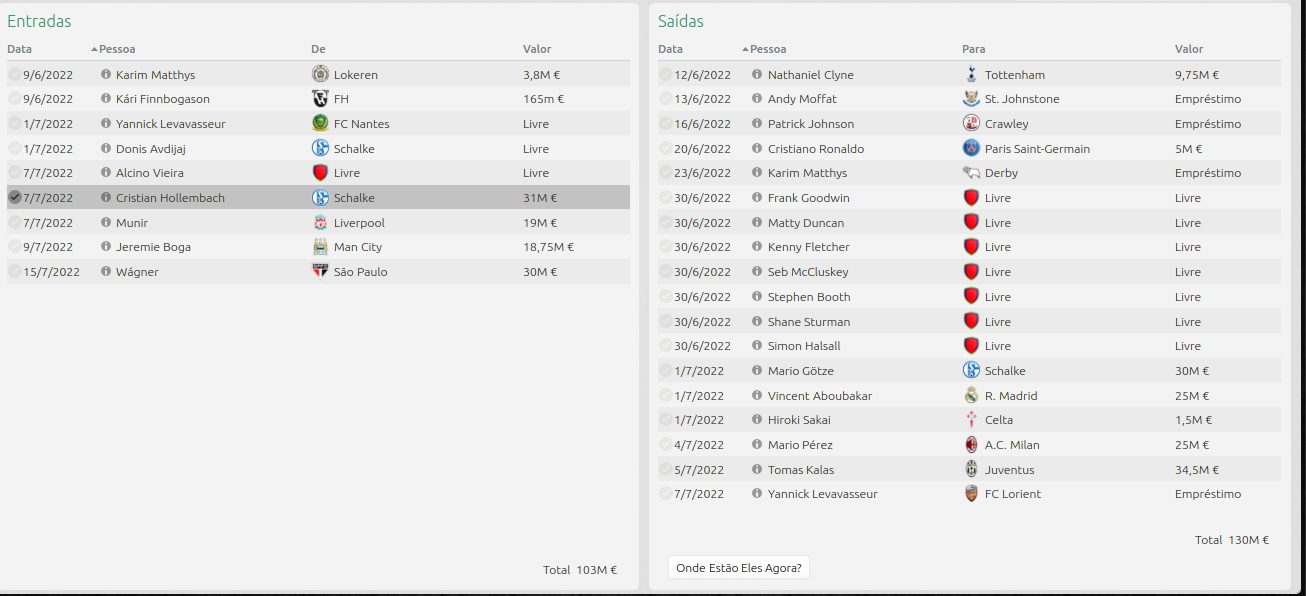Viewport: 1306px width, 596px height.
Task: Open the FC Nantes club badge
Action: 320,123
